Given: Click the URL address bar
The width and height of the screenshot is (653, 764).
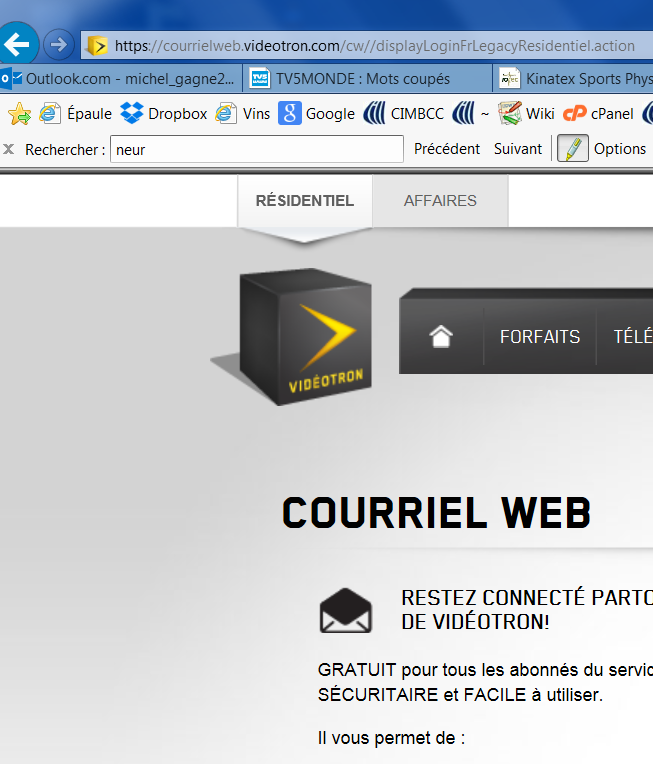Looking at the screenshot, I should tap(380, 46).
